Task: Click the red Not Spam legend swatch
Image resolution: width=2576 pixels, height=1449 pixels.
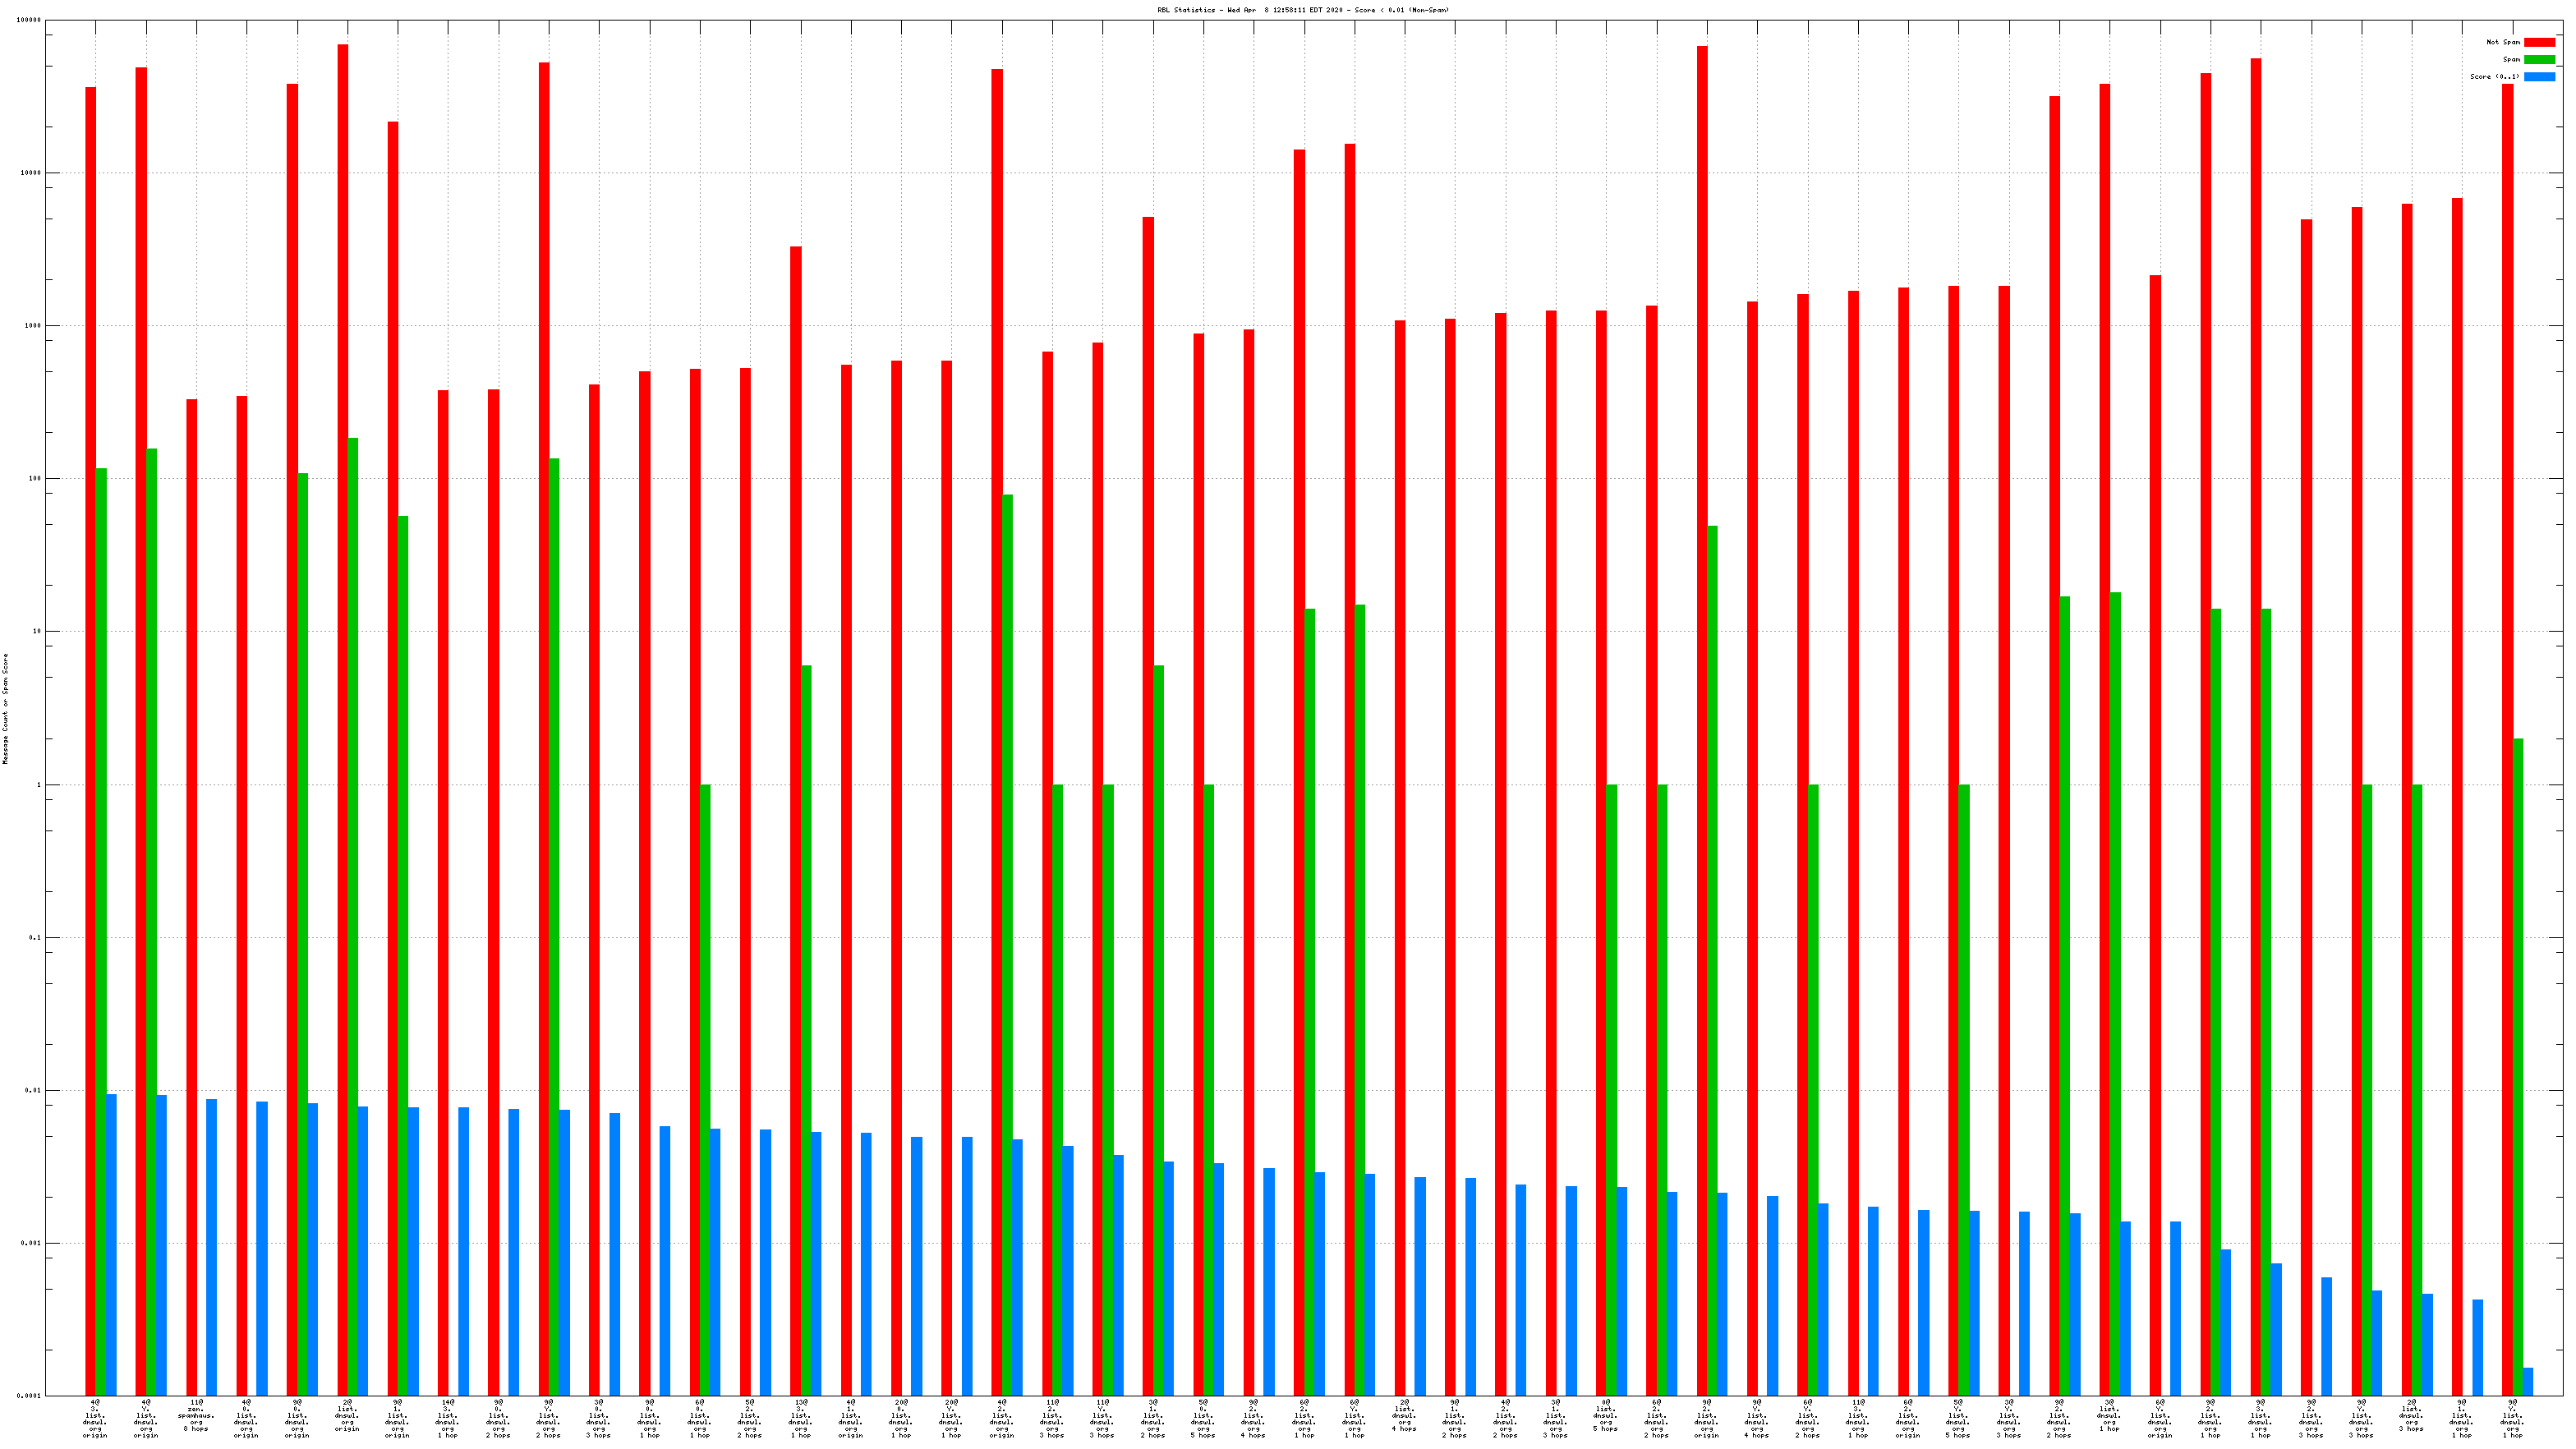Action: click(2539, 42)
